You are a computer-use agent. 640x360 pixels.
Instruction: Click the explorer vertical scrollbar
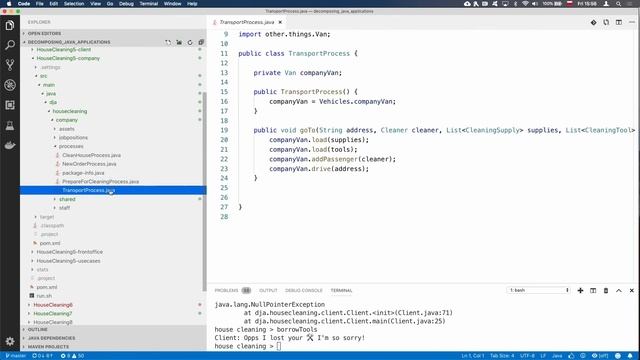(204, 191)
